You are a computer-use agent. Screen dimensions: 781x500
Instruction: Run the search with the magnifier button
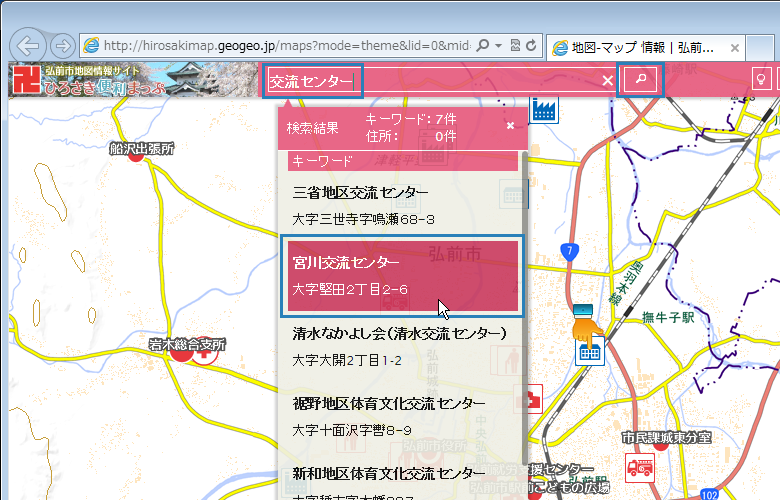pos(640,79)
